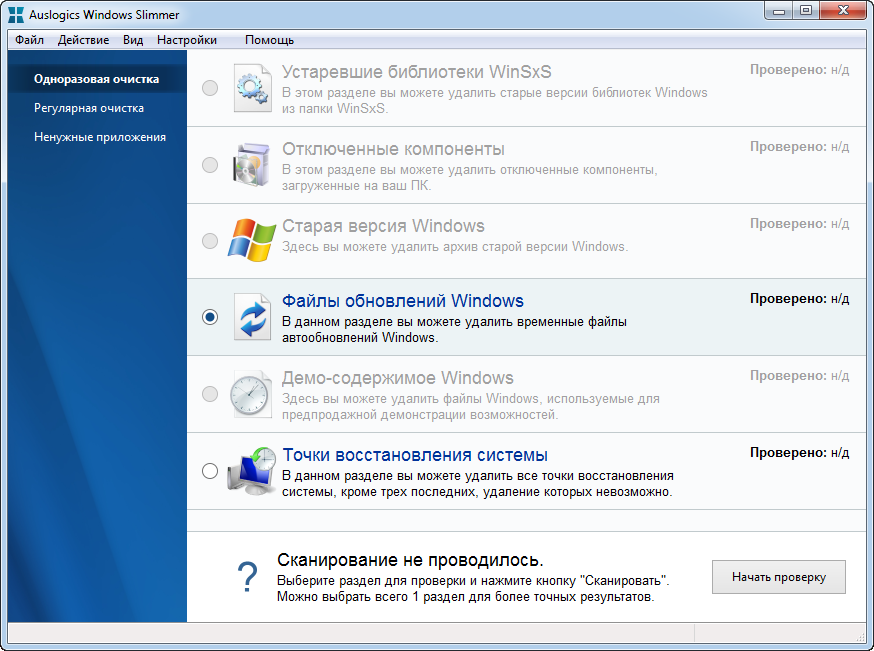The image size is (874, 651).
Task: Click the window resize grip in status bar
Action: [x=861, y=636]
